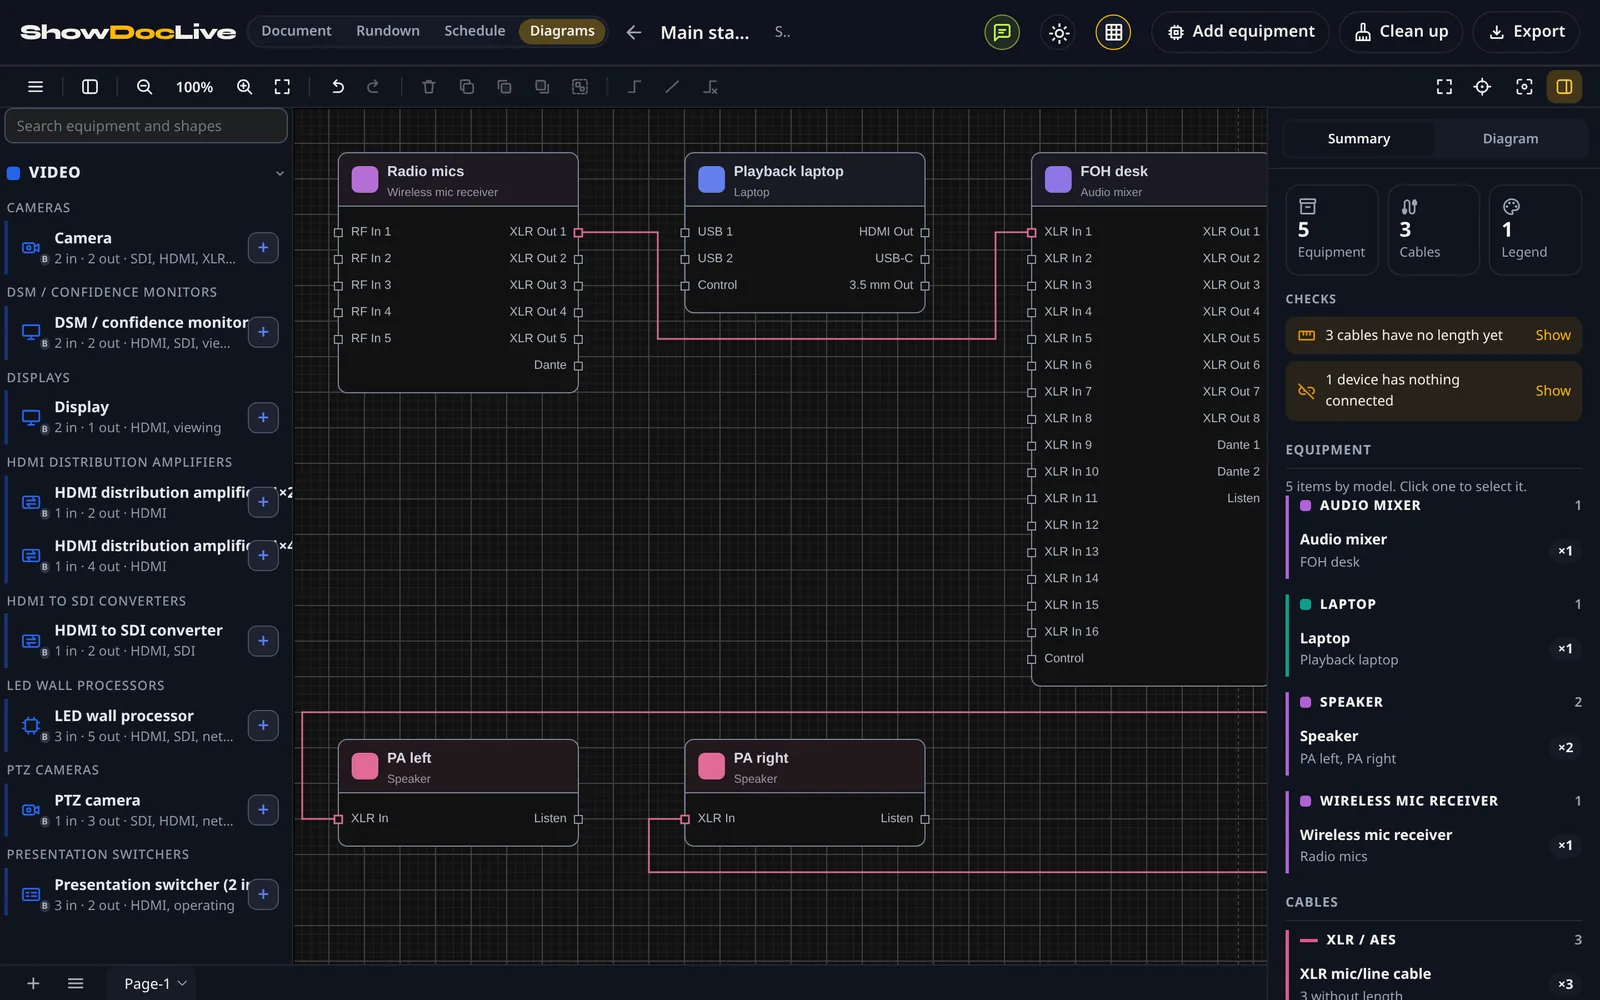The height and width of the screenshot is (1000, 1600).
Task: Select the Diagram tab in right panel
Action: pos(1510,139)
